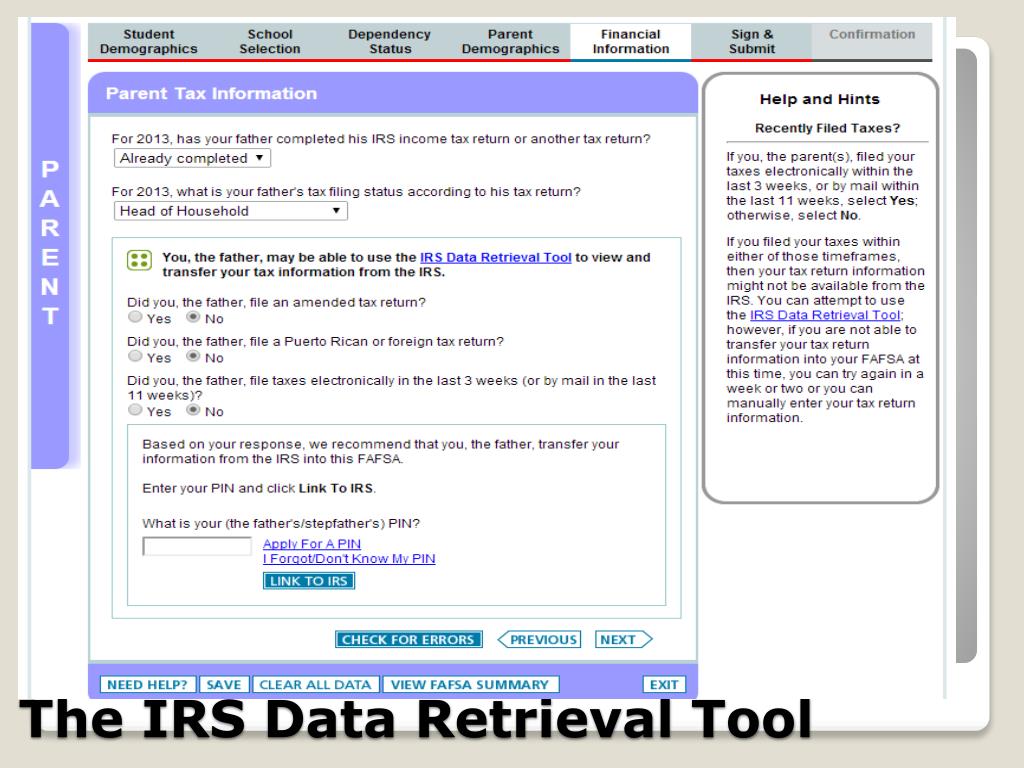Go to the Parent Demographics tab

tap(510, 41)
